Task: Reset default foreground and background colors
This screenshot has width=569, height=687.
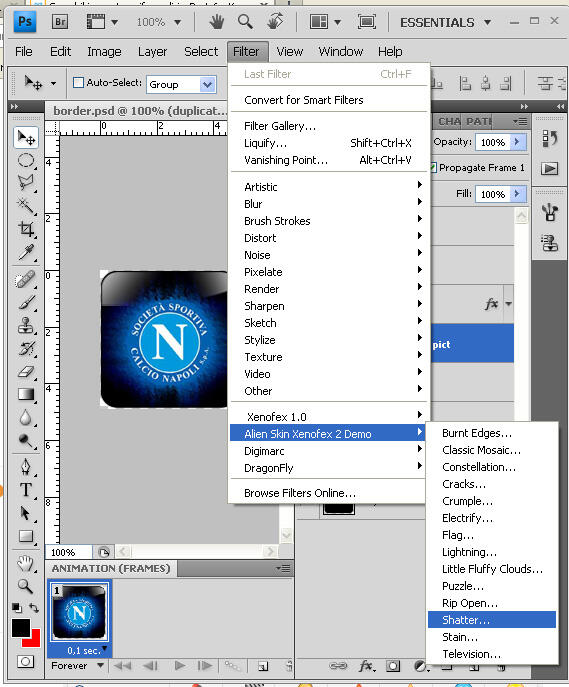Action: point(17,608)
